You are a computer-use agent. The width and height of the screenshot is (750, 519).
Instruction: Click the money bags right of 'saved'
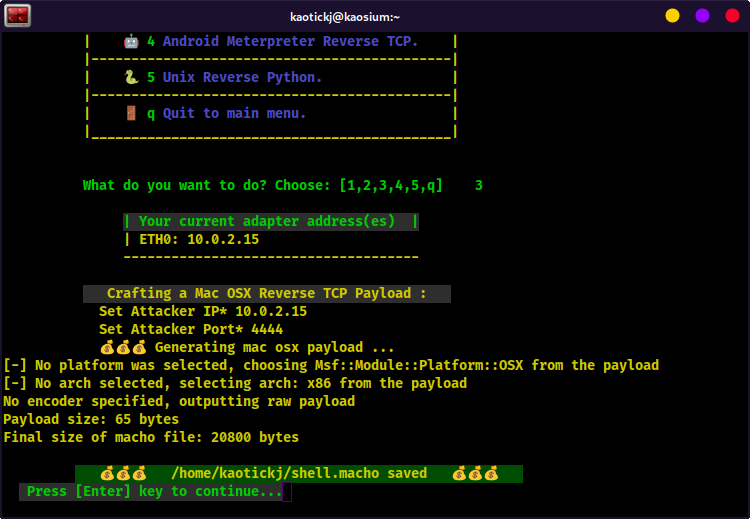475,474
